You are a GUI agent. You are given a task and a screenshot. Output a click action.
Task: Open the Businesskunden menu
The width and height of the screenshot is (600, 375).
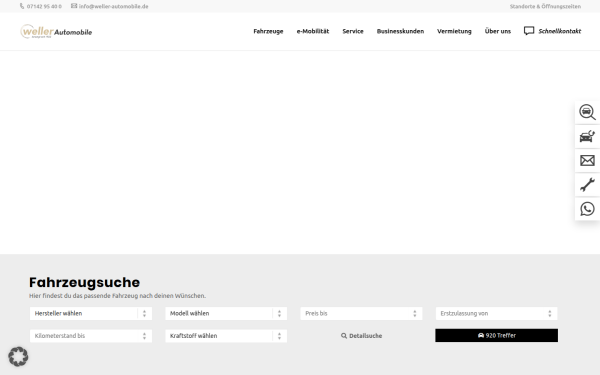coord(400,31)
